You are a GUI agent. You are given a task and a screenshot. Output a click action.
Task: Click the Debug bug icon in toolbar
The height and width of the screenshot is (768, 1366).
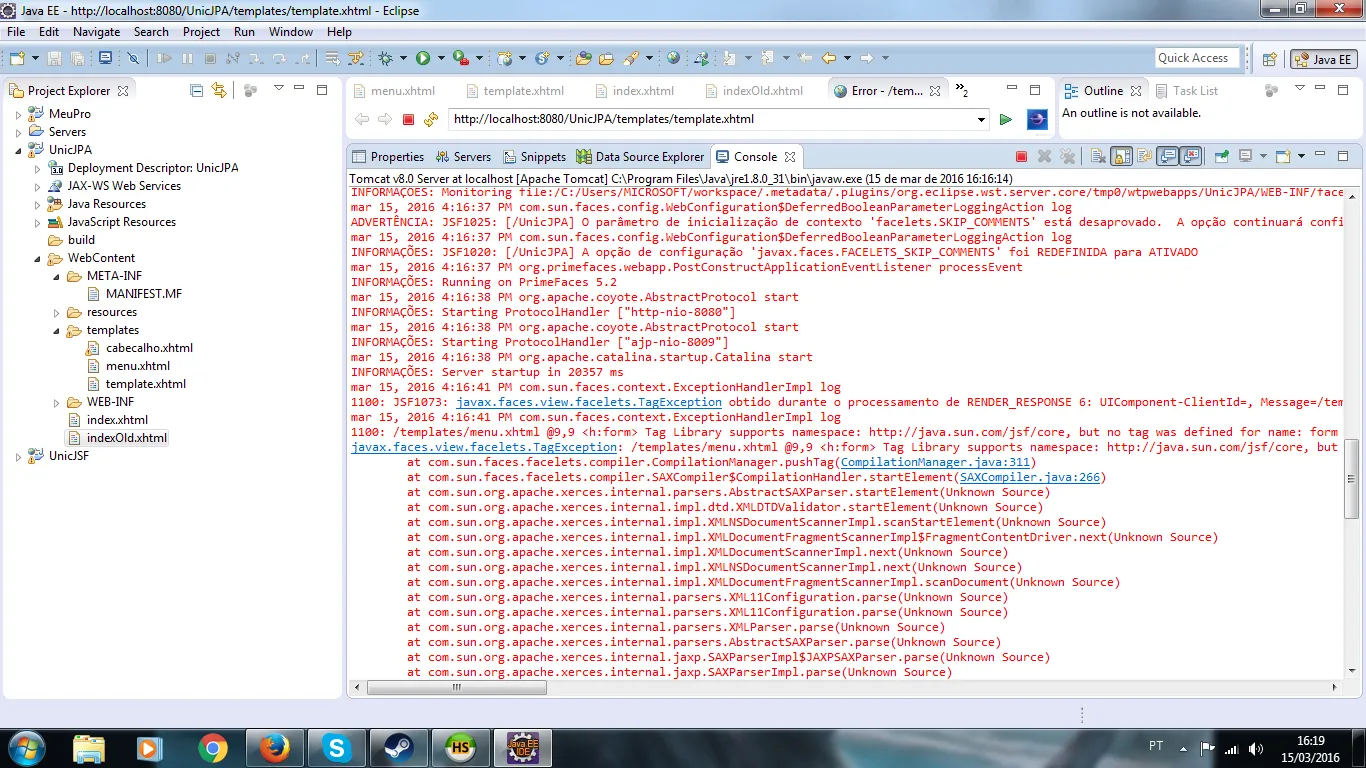coord(386,59)
